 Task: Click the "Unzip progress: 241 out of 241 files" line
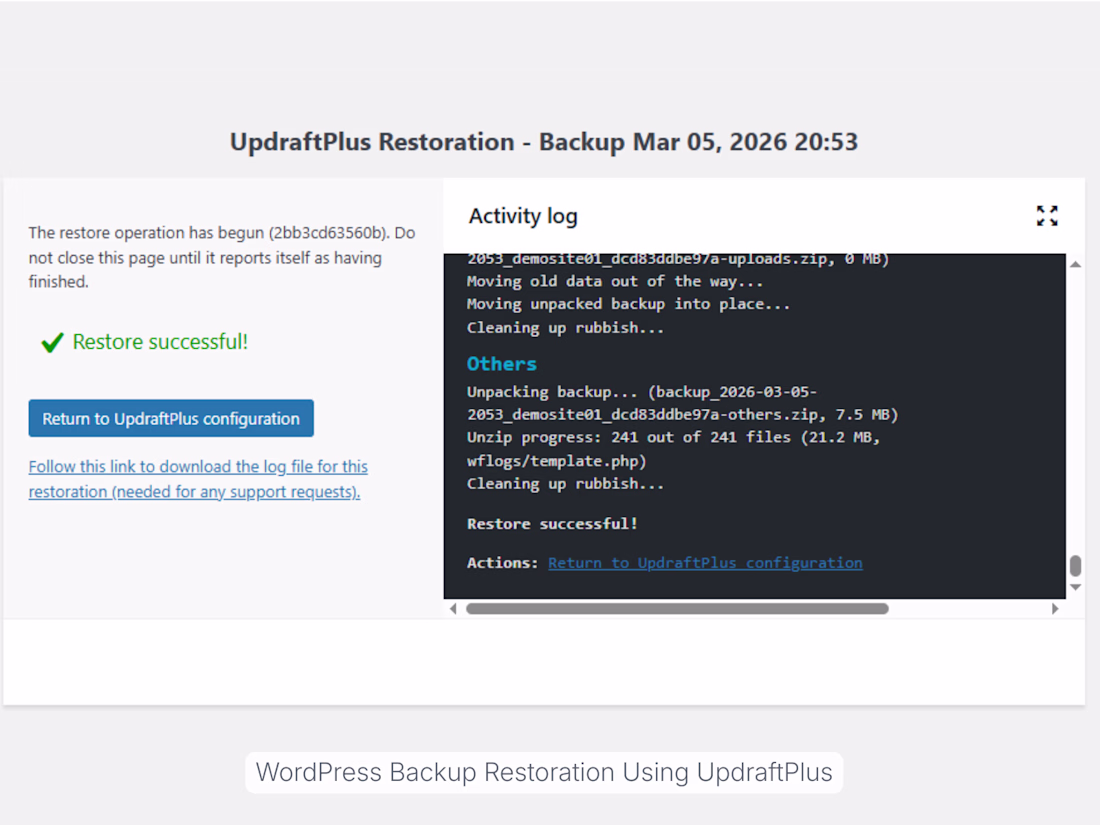[x=673, y=437]
